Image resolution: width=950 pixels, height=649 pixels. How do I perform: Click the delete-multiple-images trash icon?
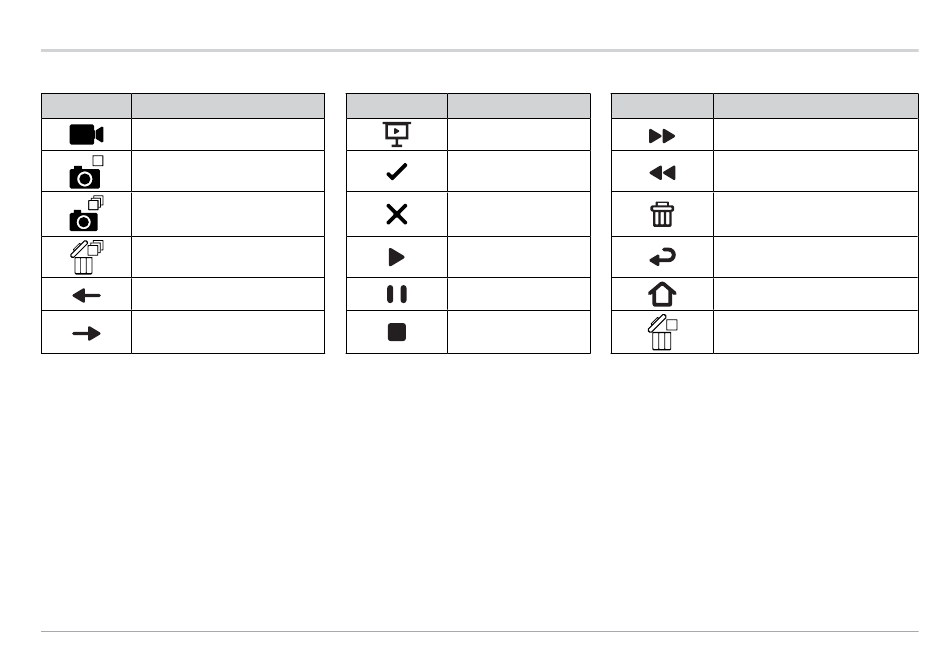click(x=87, y=257)
